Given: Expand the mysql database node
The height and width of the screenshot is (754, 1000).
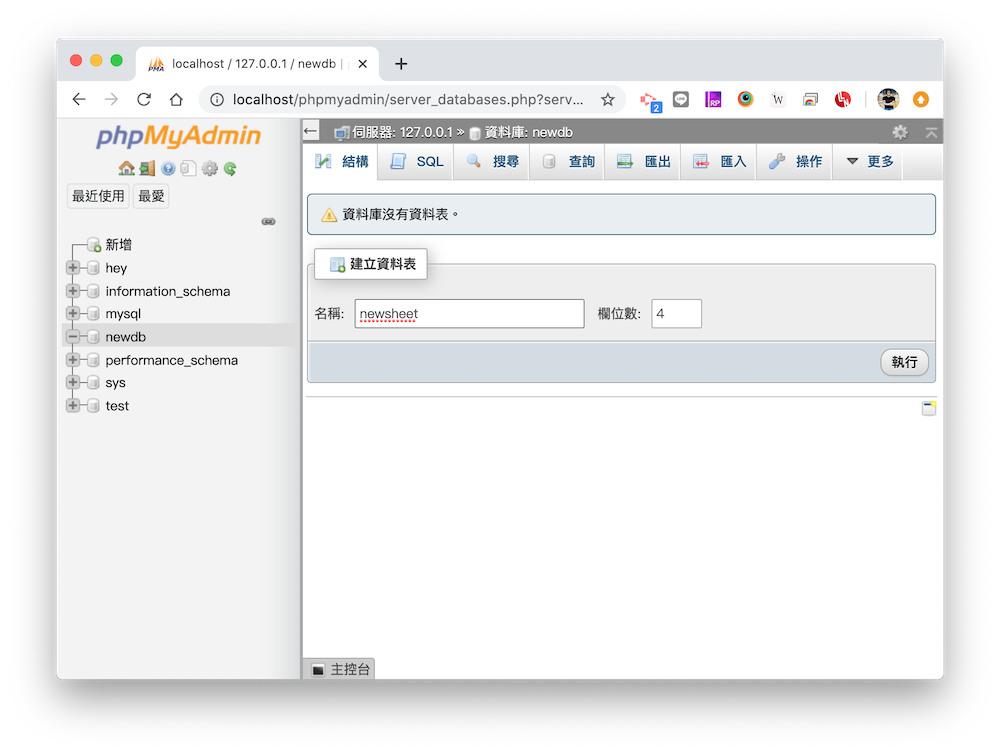Looking at the screenshot, I should tap(73, 313).
